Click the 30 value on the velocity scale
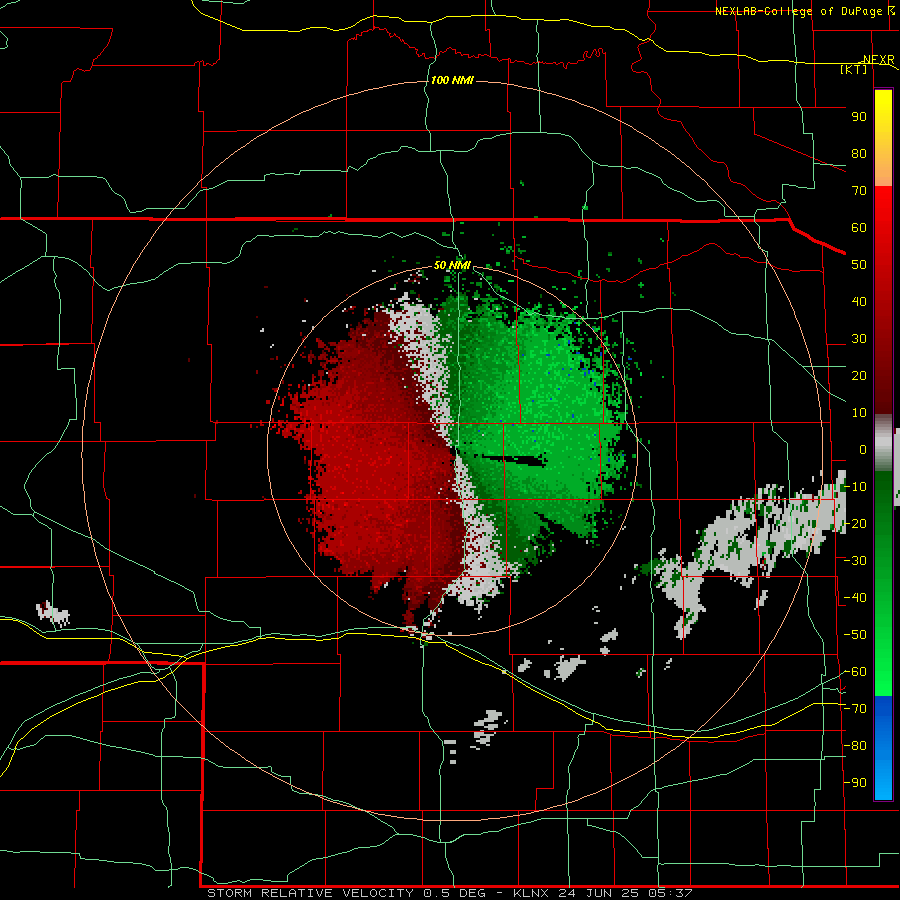The height and width of the screenshot is (900, 900). (x=859, y=339)
